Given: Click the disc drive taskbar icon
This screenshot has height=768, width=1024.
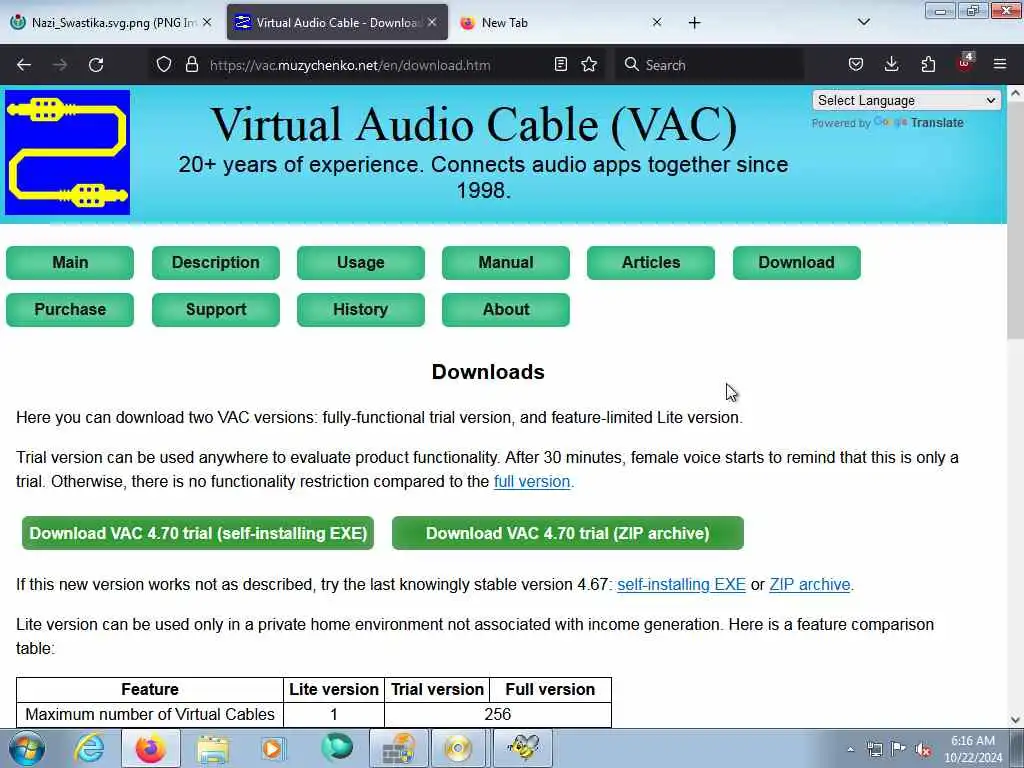Looking at the screenshot, I should (x=458, y=748).
